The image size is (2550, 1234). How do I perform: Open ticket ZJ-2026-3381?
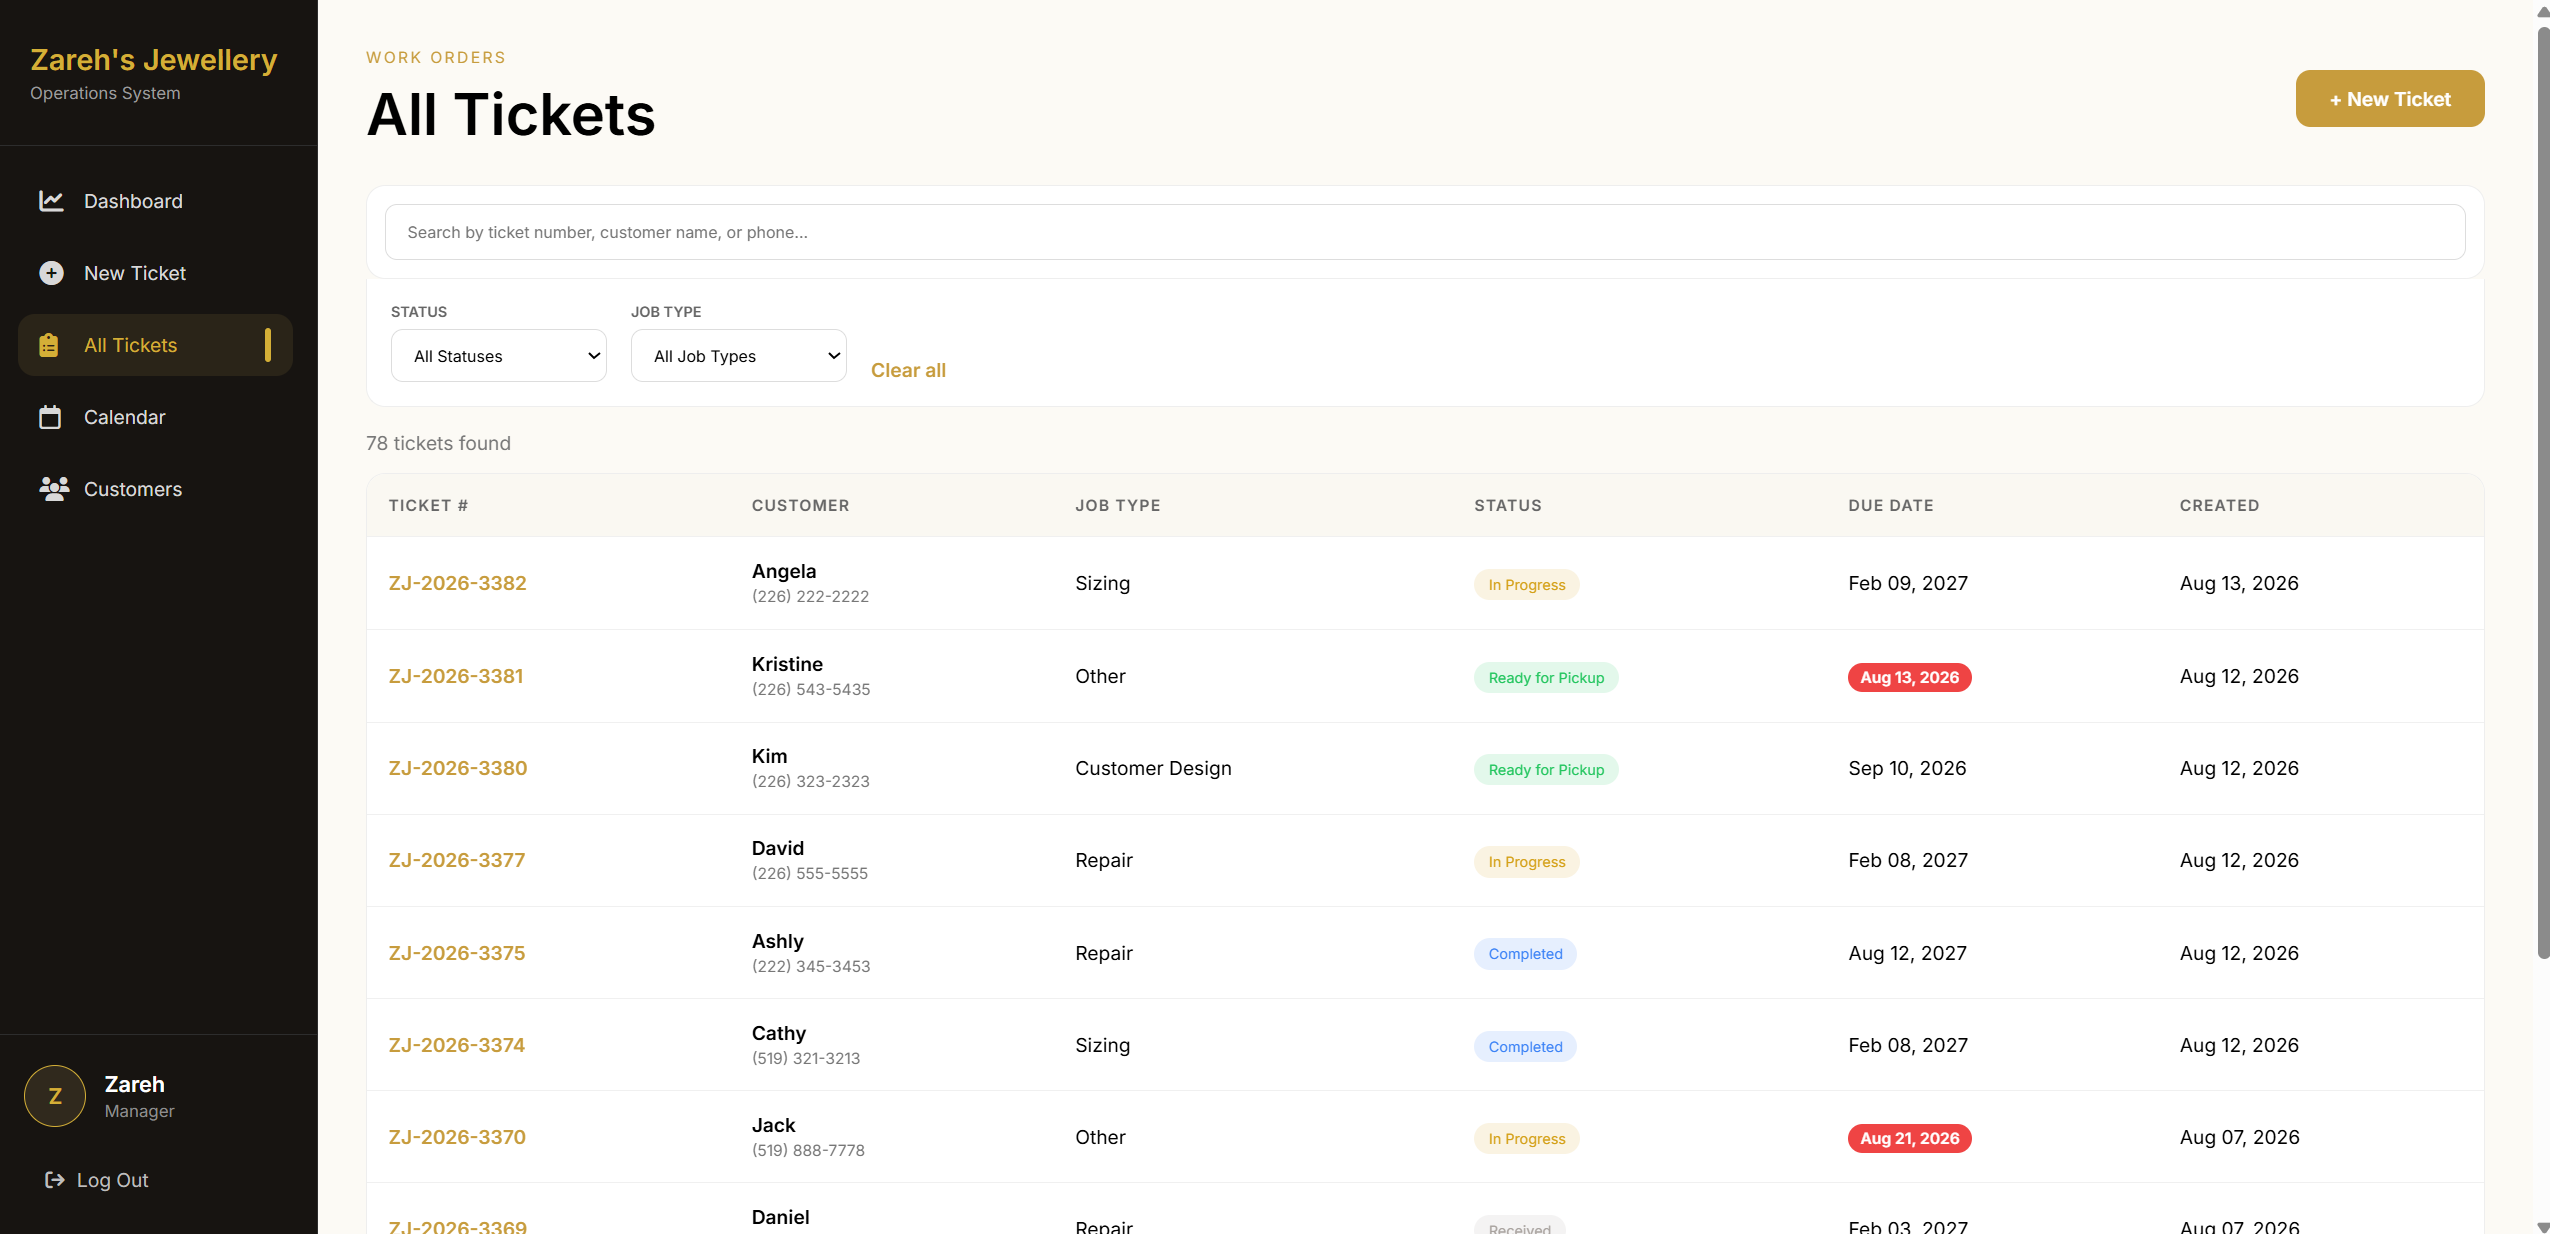(455, 676)
